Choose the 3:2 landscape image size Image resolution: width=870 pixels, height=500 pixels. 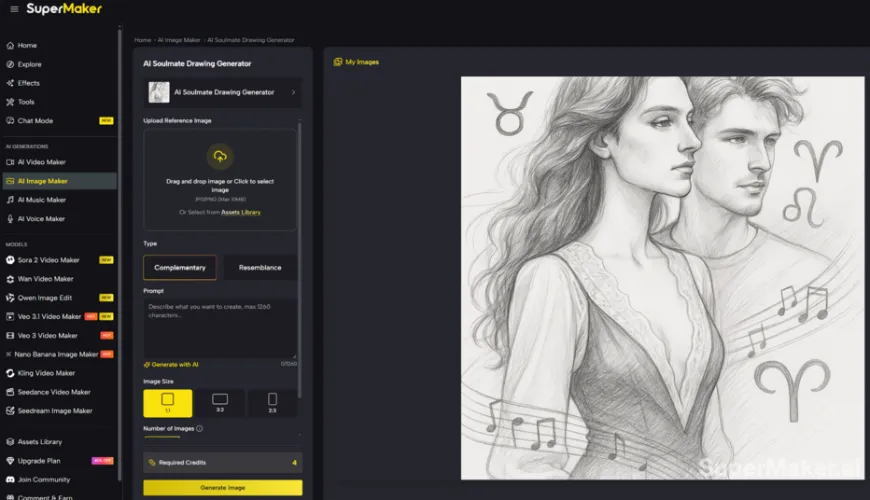pyautogui.click(x=220, y=402)
